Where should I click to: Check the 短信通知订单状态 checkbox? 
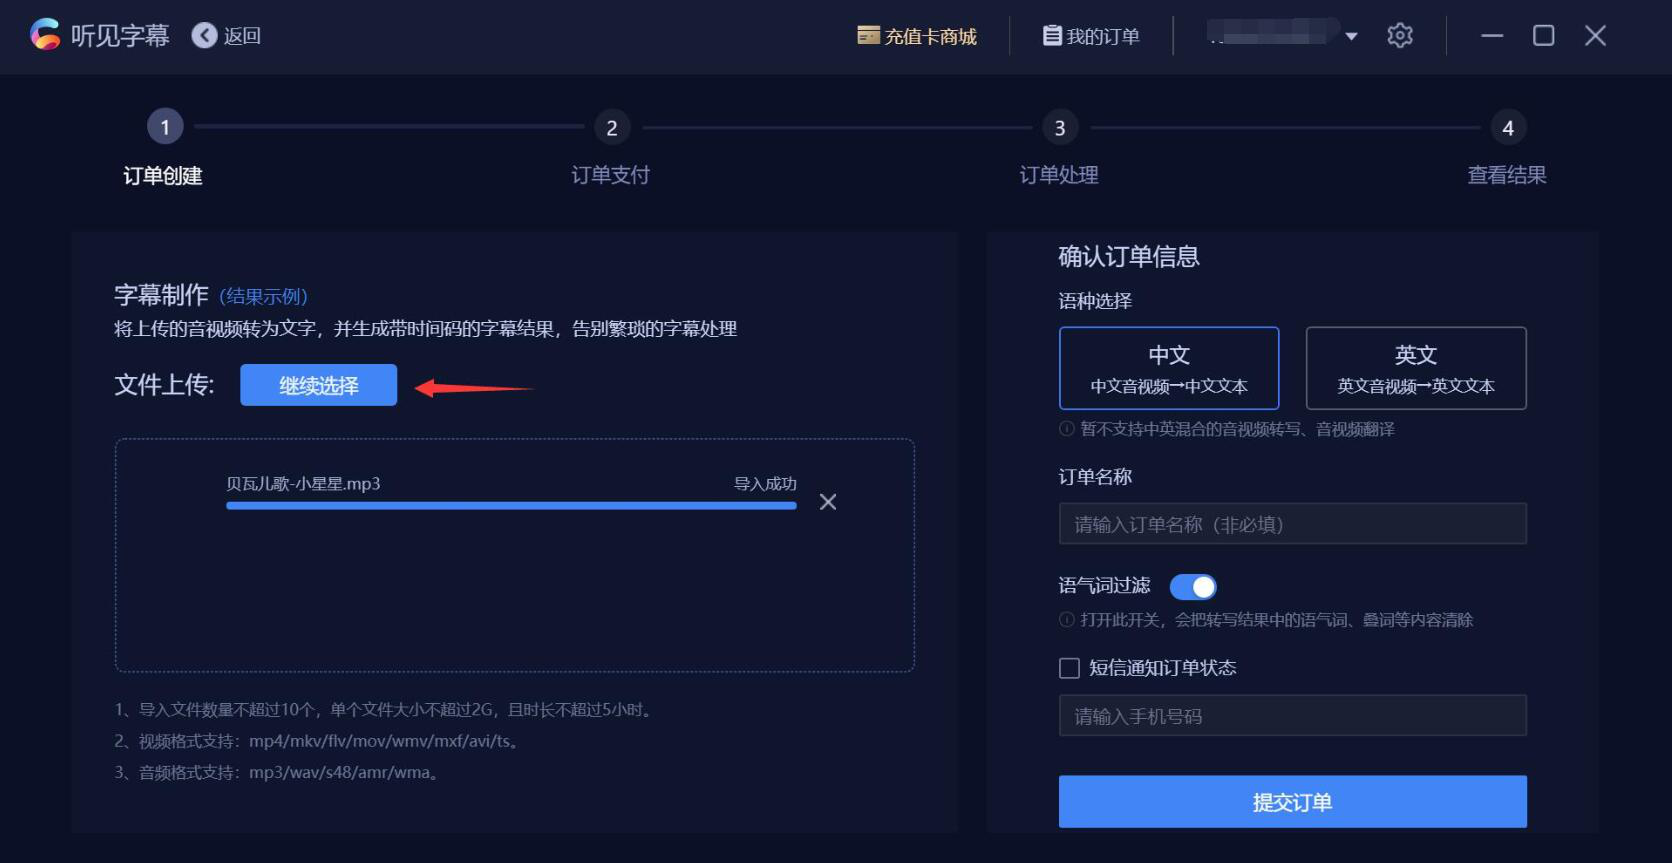(x=1069, y=668)
